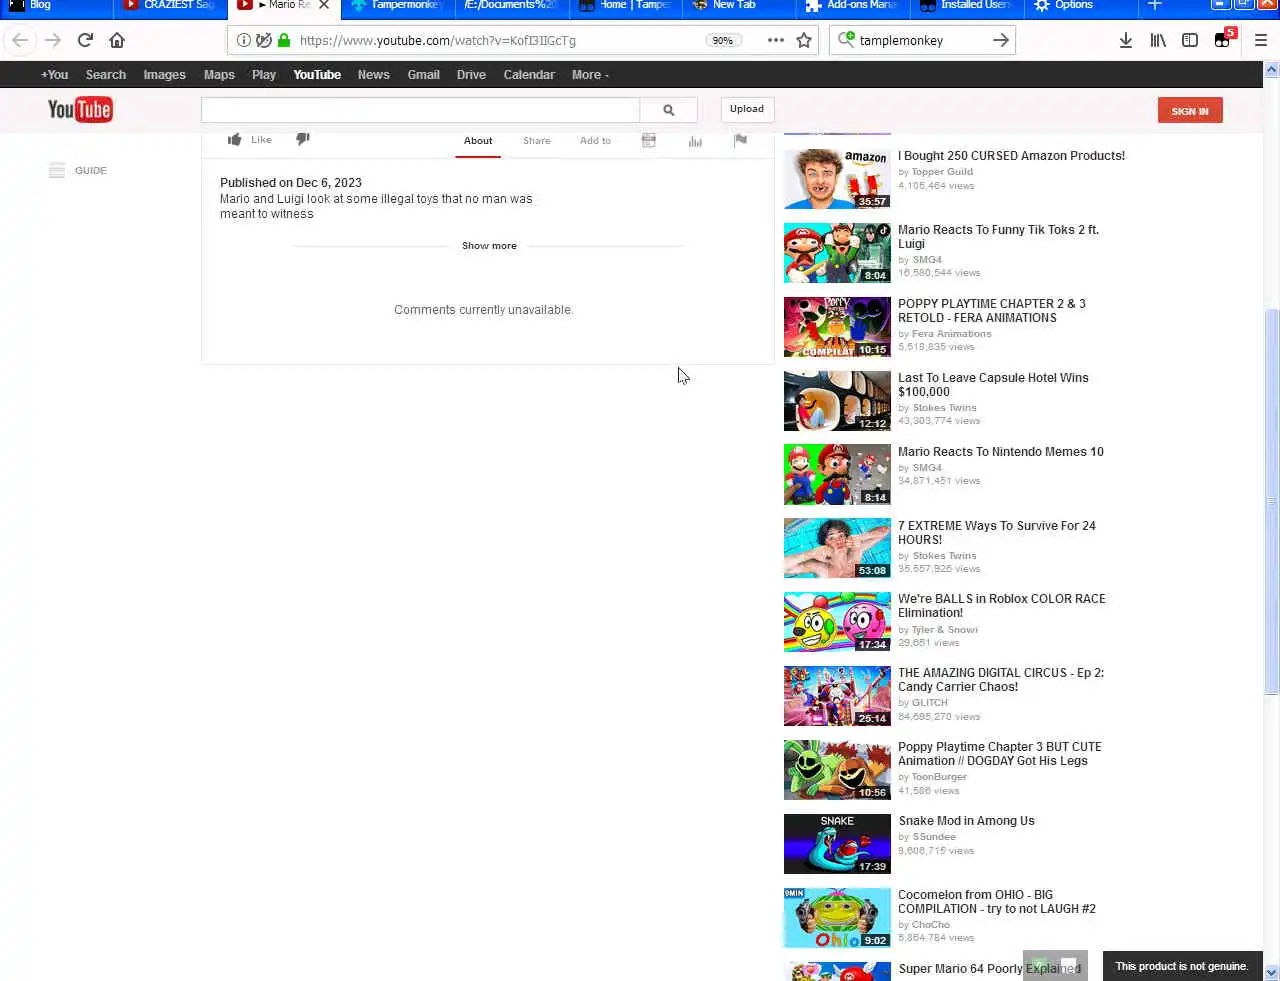Image resolution: width=1280 pixels, height=981 pixels.
Task: Open Snake Mod in Among Us thumbnail
Action: (837, 844)
